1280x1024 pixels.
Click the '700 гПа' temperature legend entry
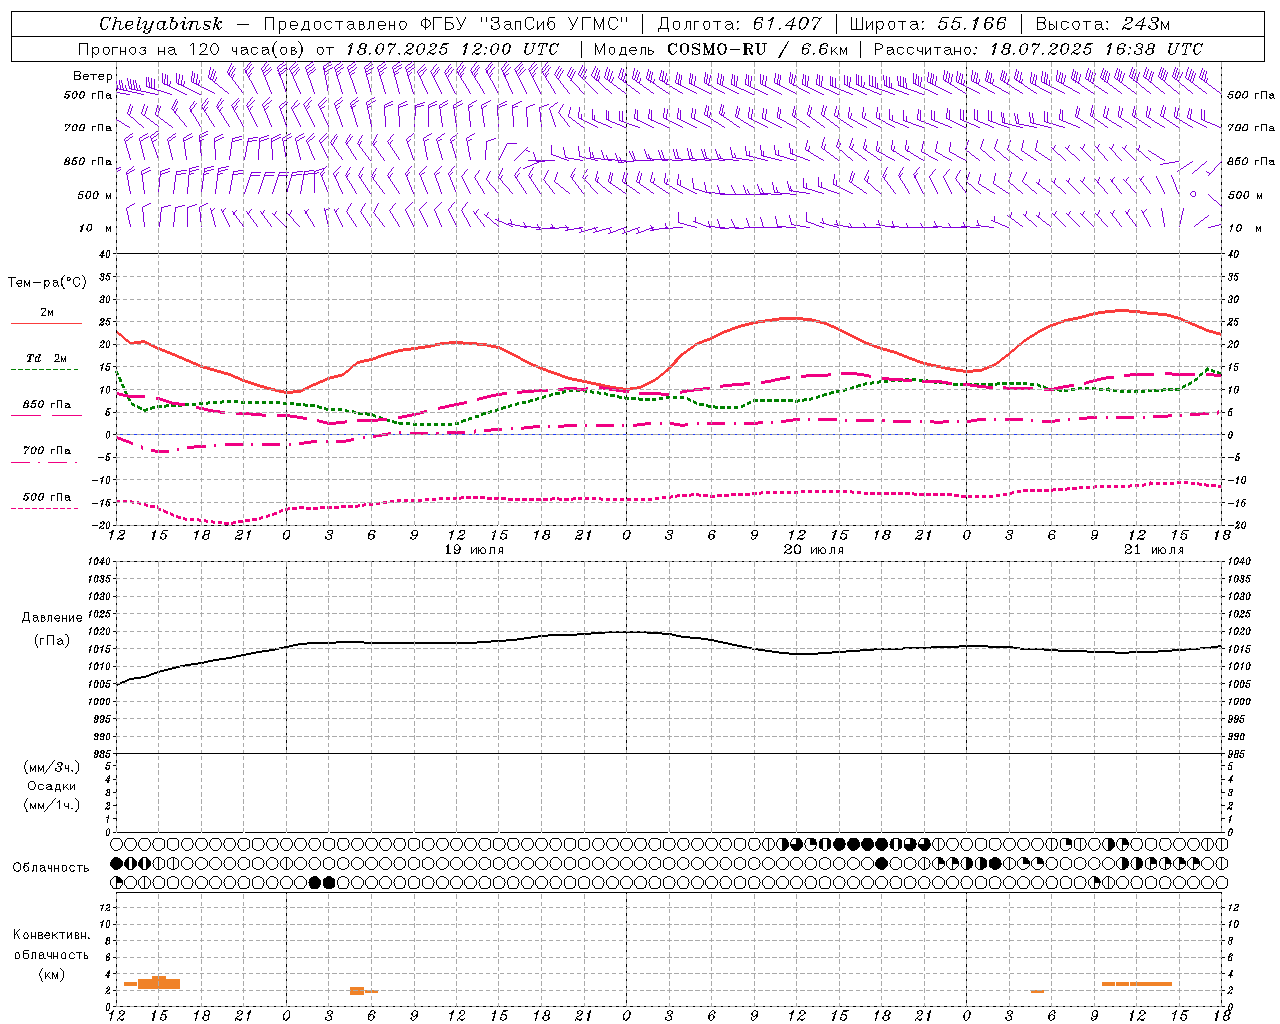click(x=47, y=450)
